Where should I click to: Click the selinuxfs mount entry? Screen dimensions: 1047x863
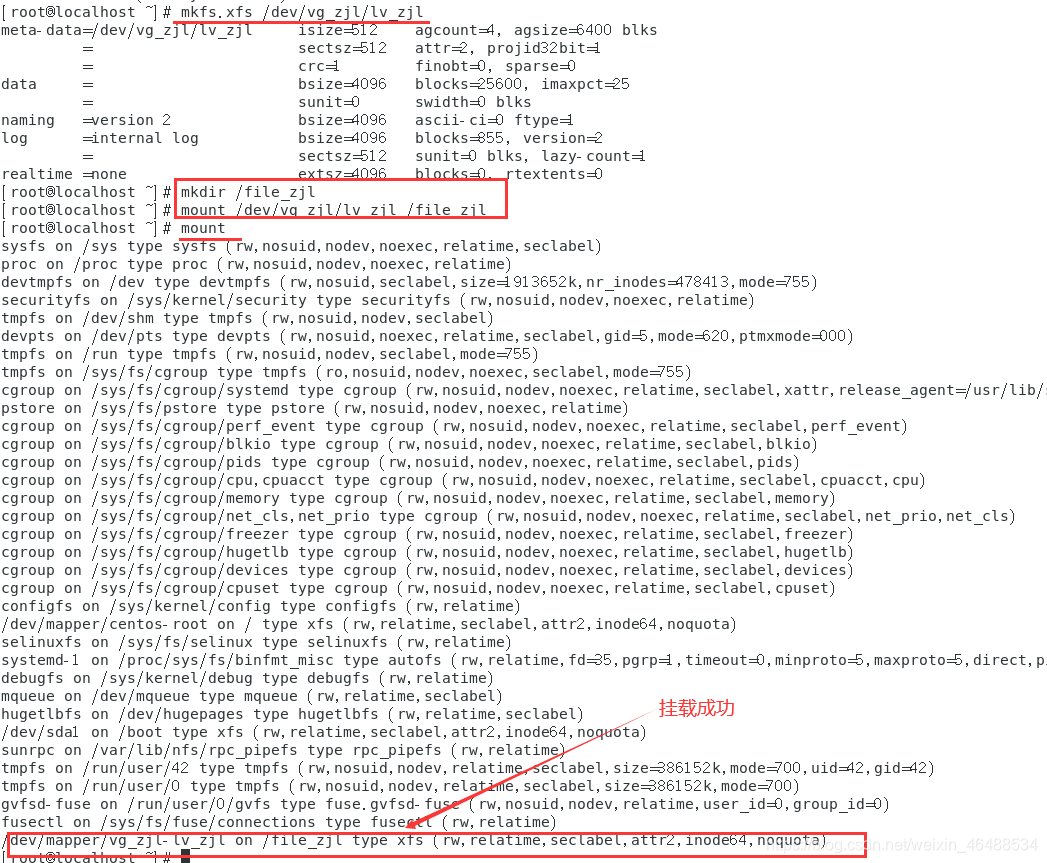click(x=256, y=642)
